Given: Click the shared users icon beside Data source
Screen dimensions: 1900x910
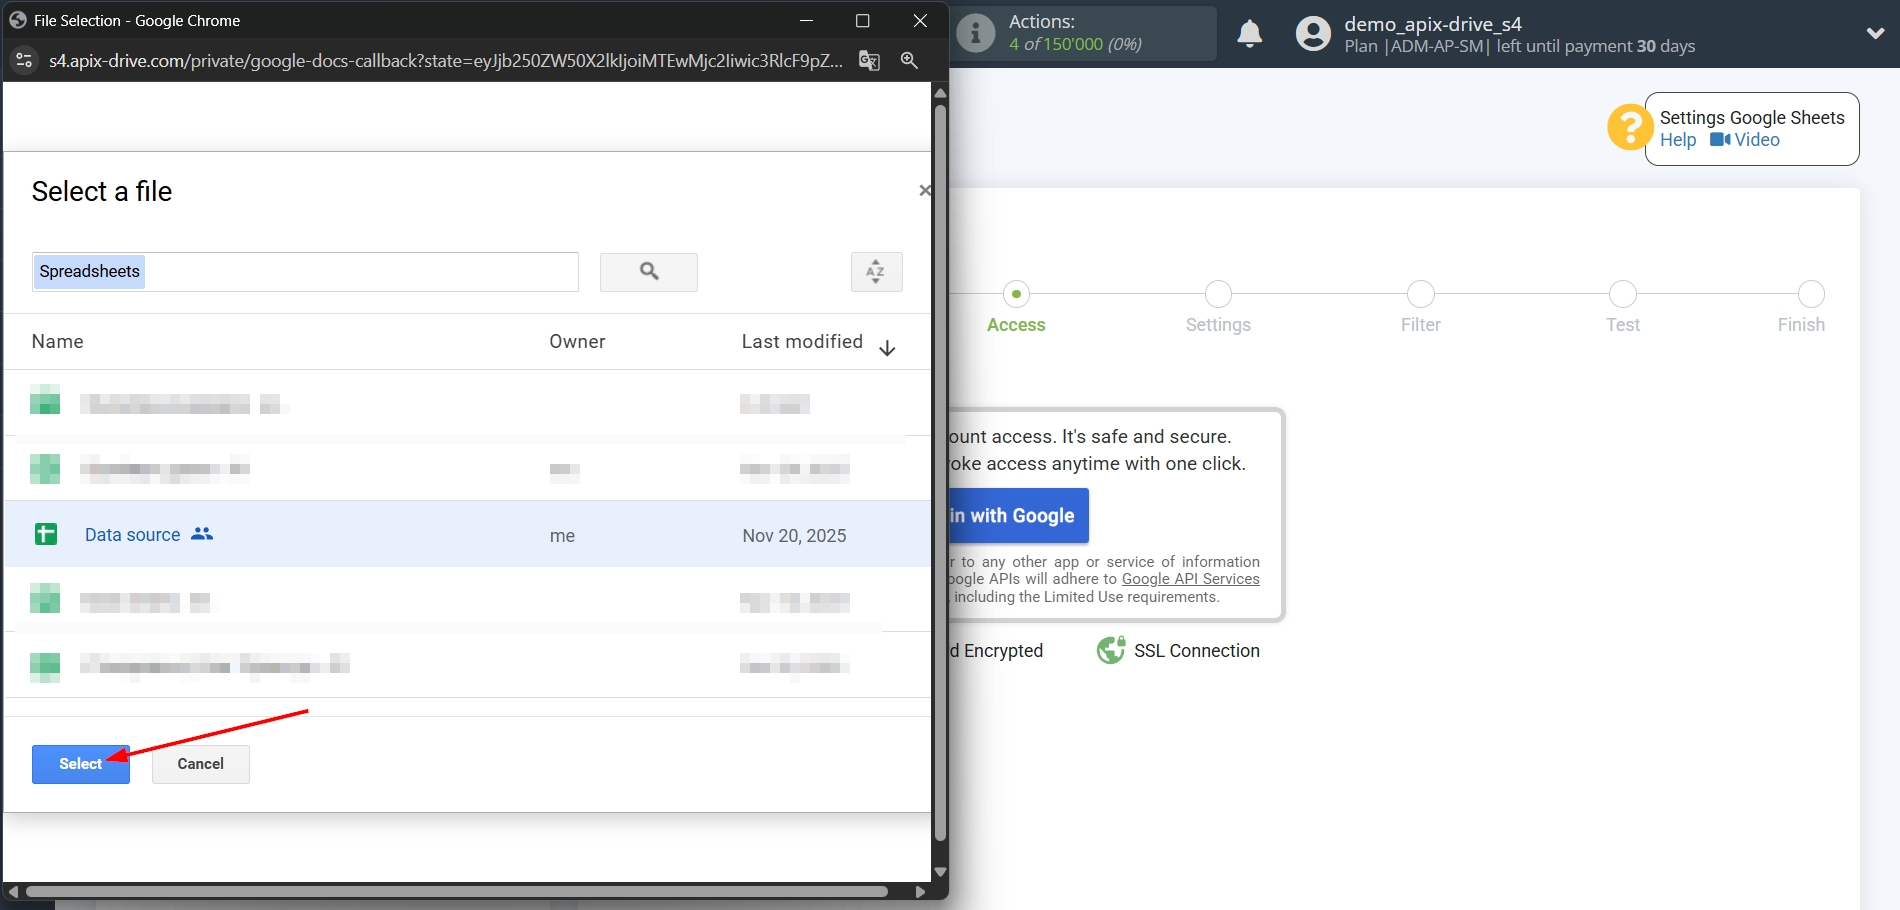Looking at the screenshot, I should (202, 534).
